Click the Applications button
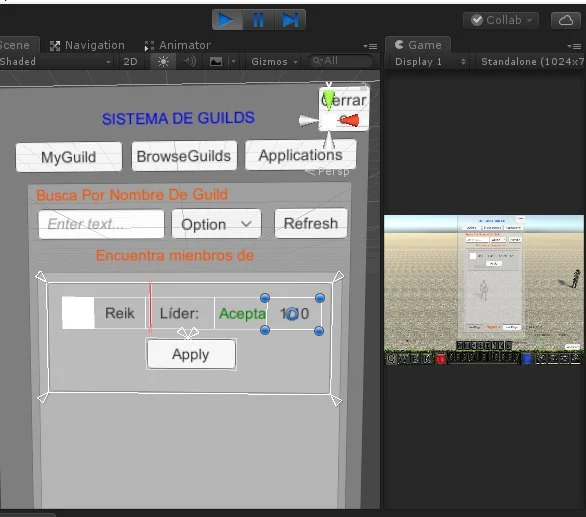 (300, 155)
